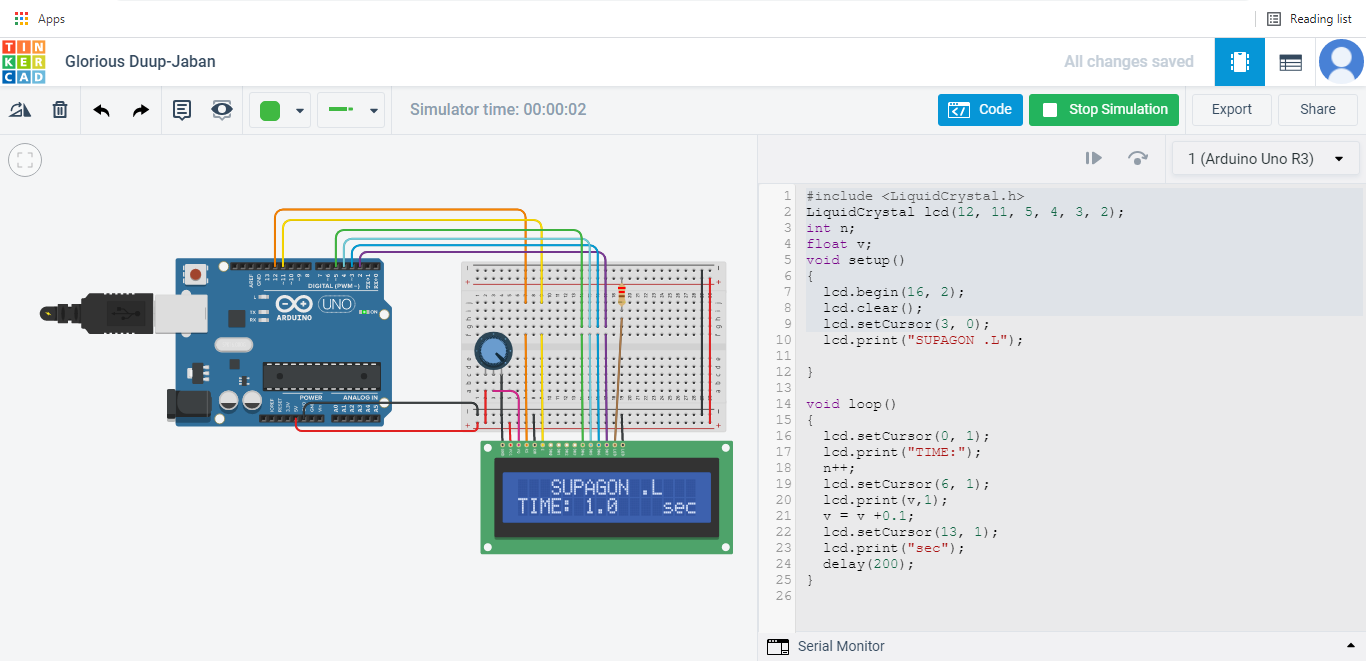Select the resistor on the breadboard
The height and width of the screenshot is (661, 1366).
(x=622, y=294)
